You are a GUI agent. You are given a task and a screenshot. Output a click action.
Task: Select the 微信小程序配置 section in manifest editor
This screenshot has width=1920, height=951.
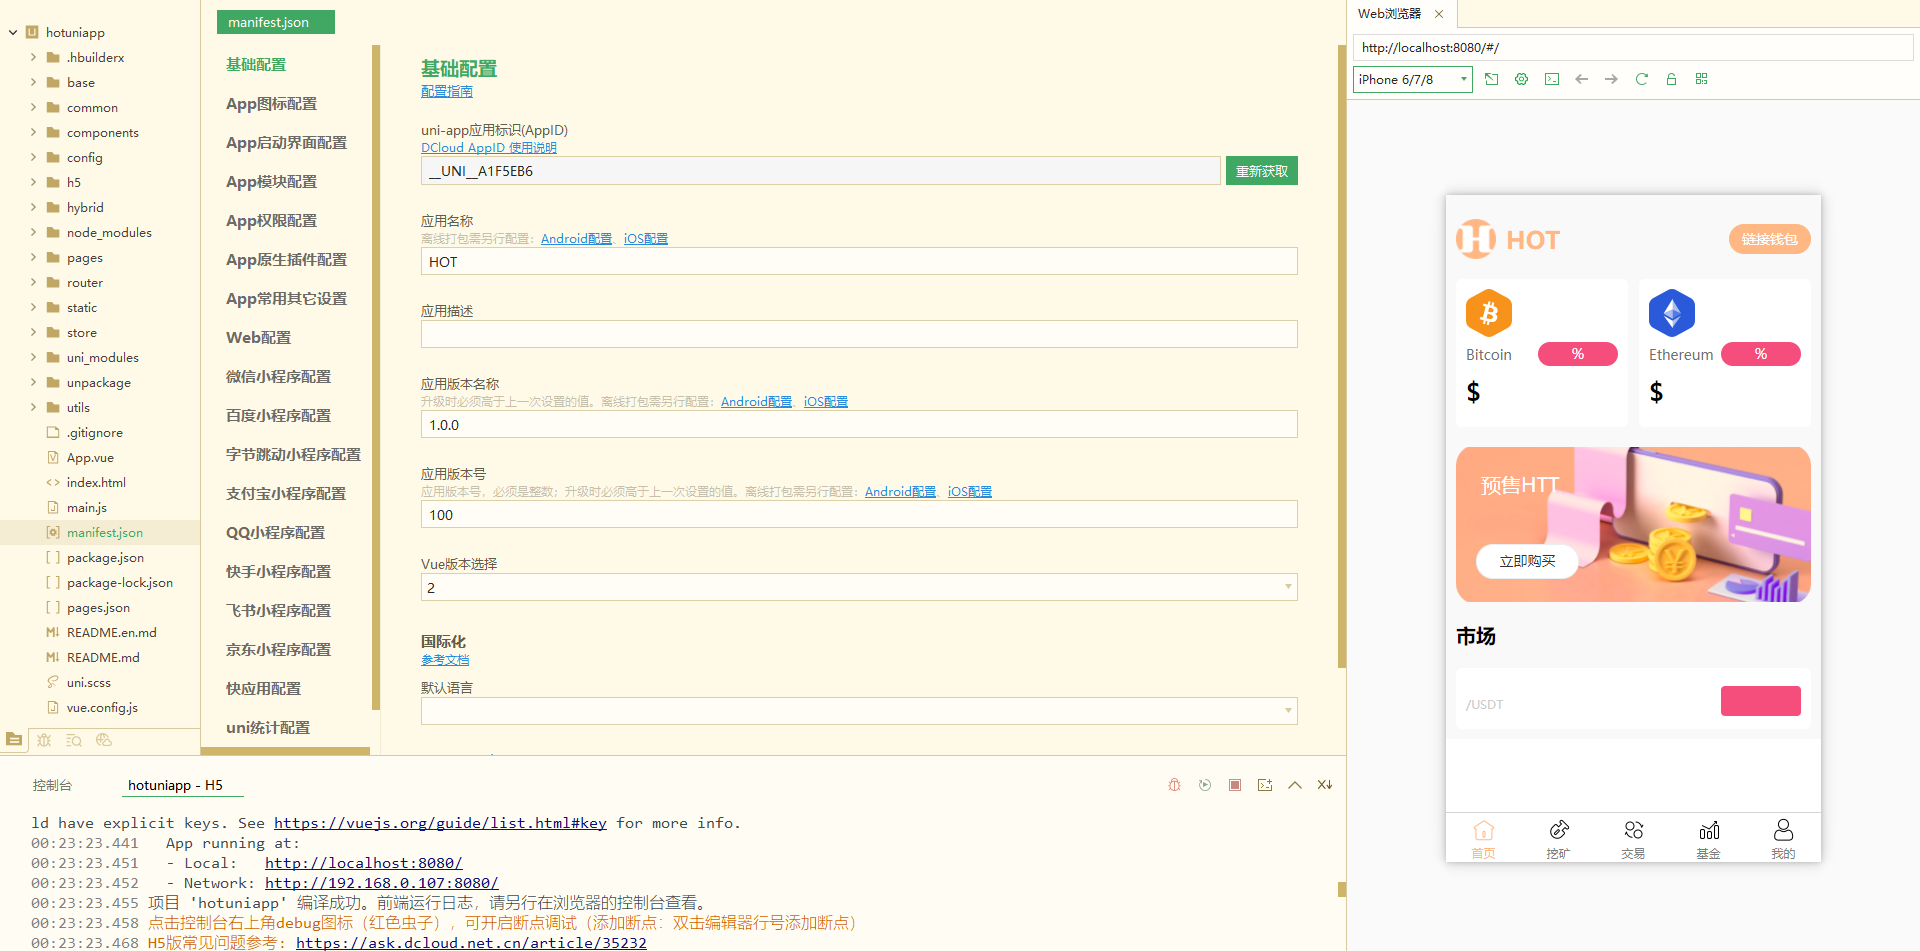tap(277, 376)
